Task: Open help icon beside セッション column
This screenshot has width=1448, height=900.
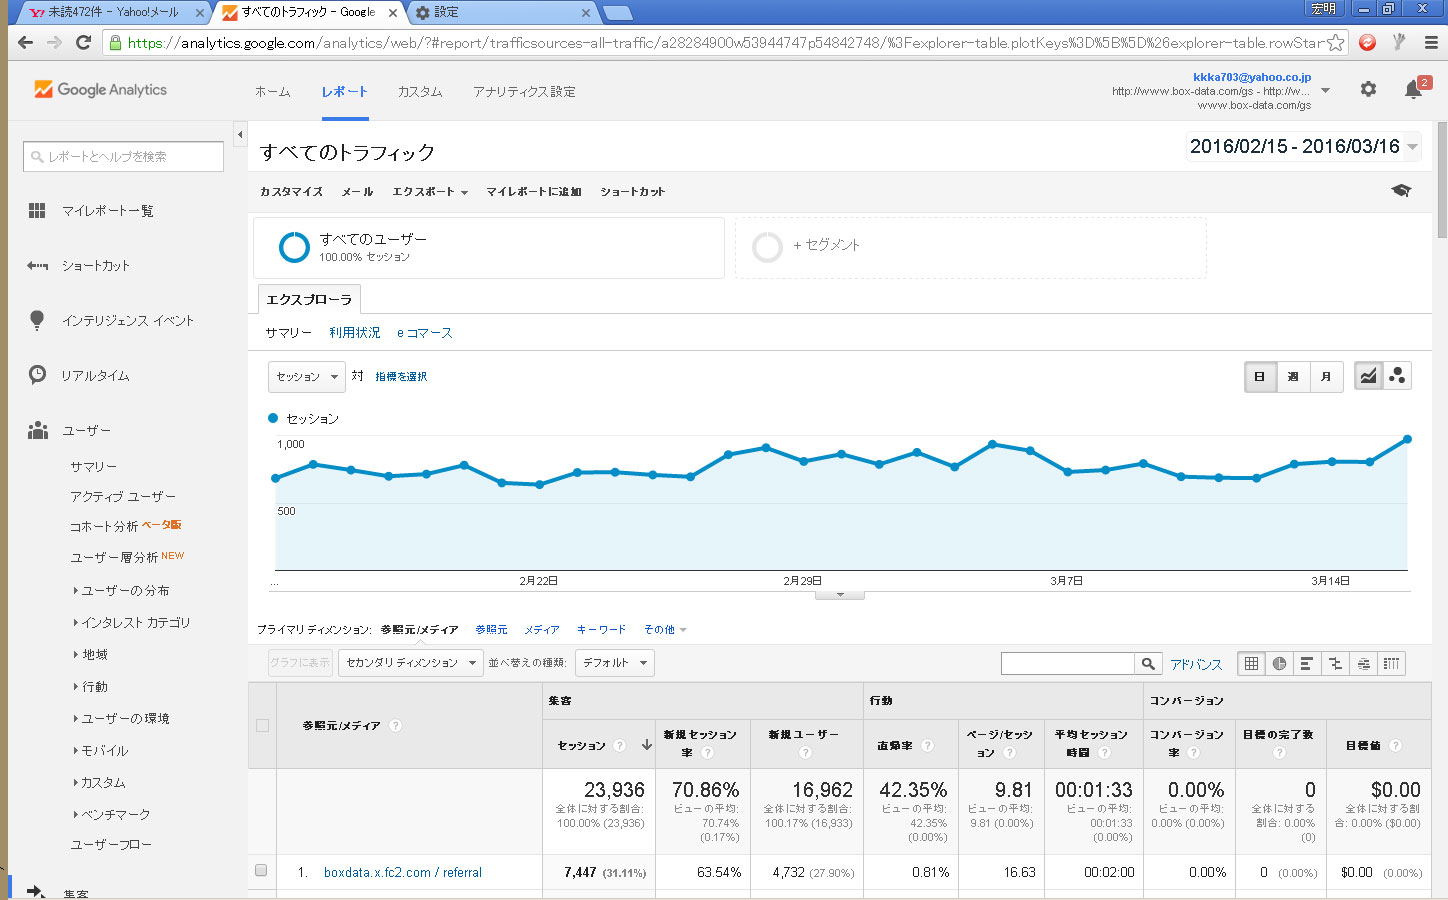Action: pyautogui.click(x=620, y=745)
